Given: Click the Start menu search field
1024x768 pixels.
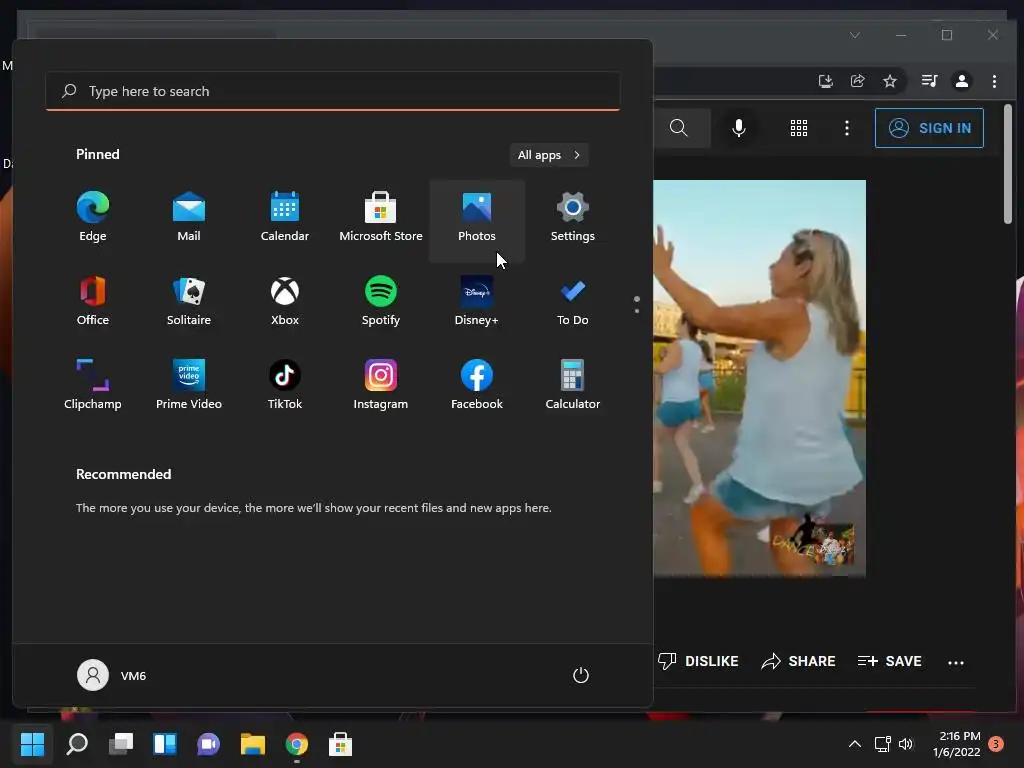Looking at the screenshot, I should [x=332, y=91].
